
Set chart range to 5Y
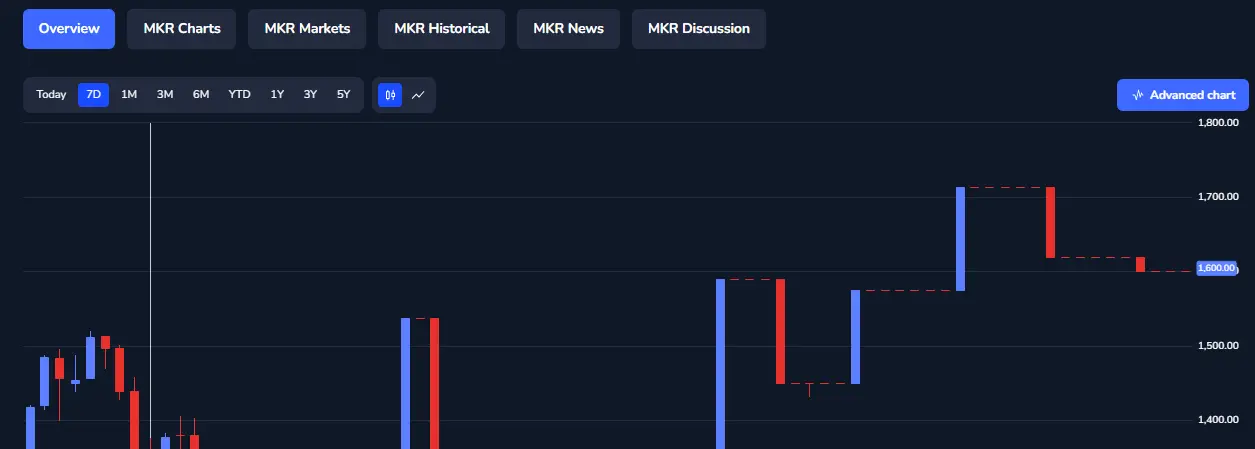click(x=343, y=95)
